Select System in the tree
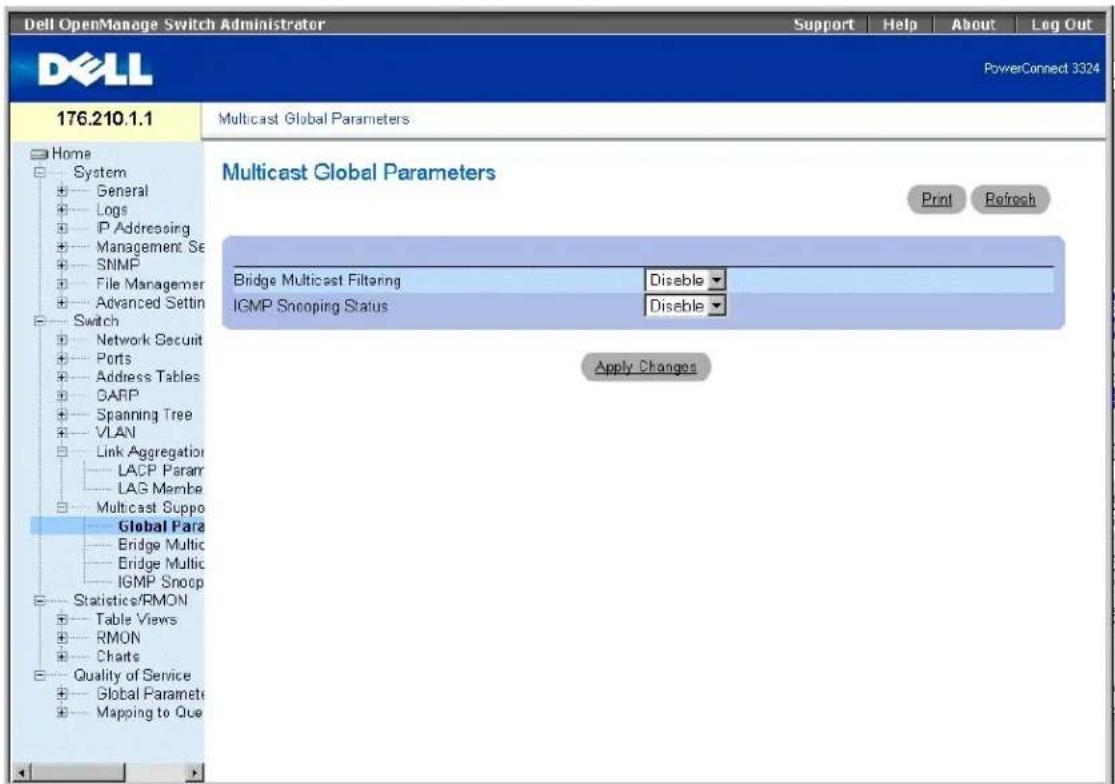 [100, 173]
